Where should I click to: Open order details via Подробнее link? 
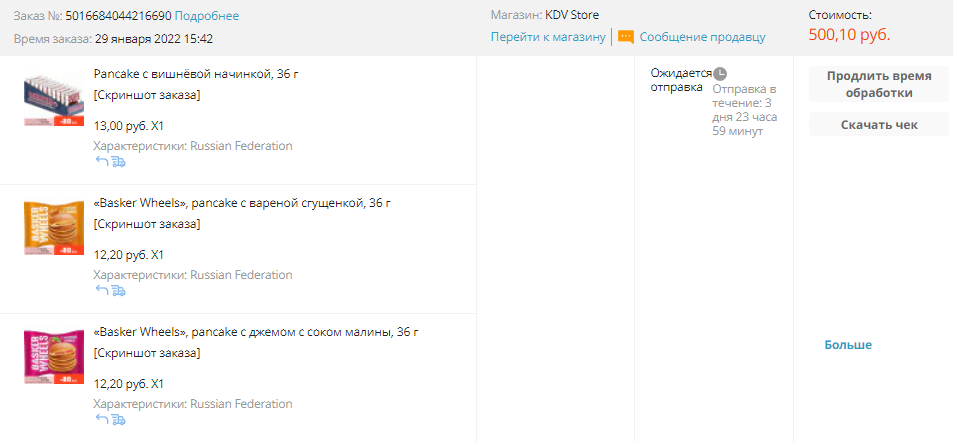coord(207,16)
